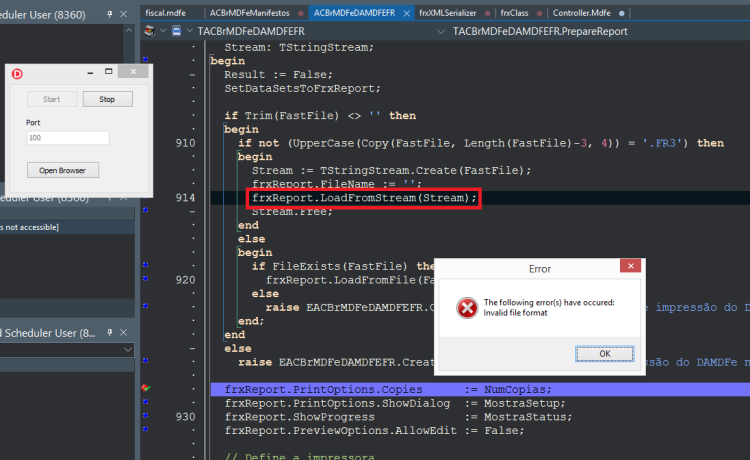Click the gutter dot beside the Stream.Free line
This screenshot has width=750, height=460.
pos(146,210)
